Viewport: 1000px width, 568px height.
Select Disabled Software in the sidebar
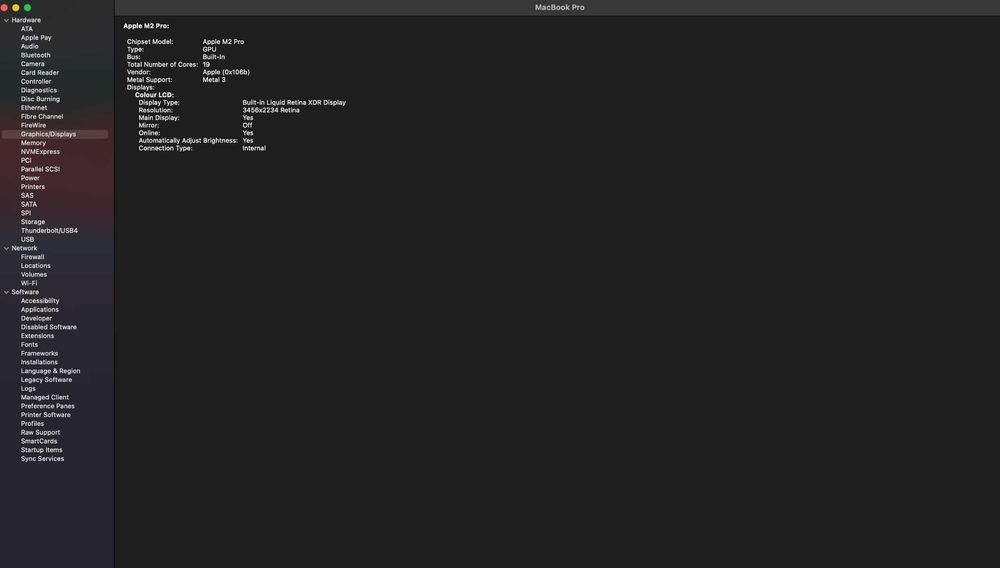[x=48, y=327]
